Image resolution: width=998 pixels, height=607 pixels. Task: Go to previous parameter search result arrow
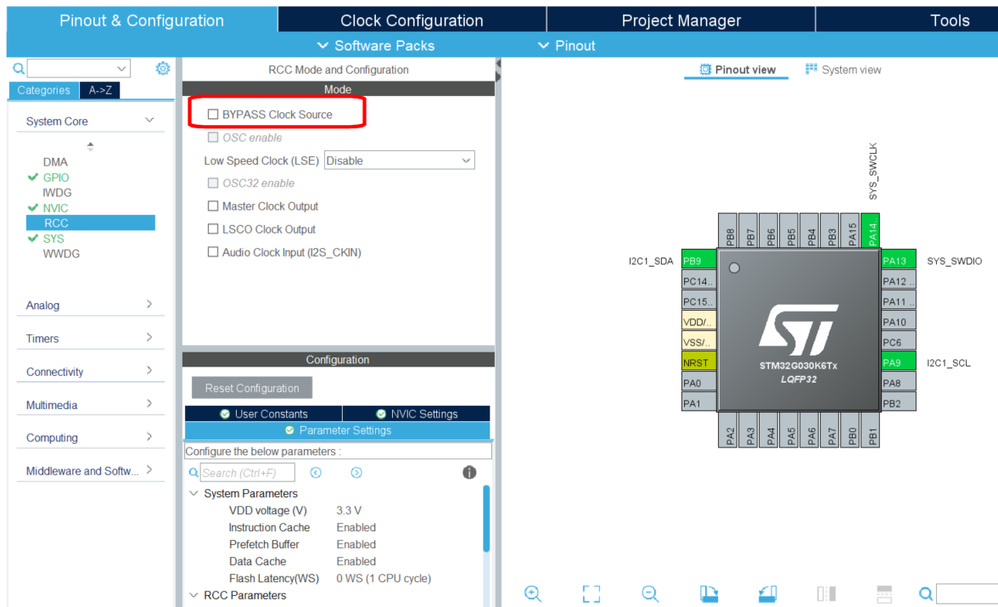point(316,472)
